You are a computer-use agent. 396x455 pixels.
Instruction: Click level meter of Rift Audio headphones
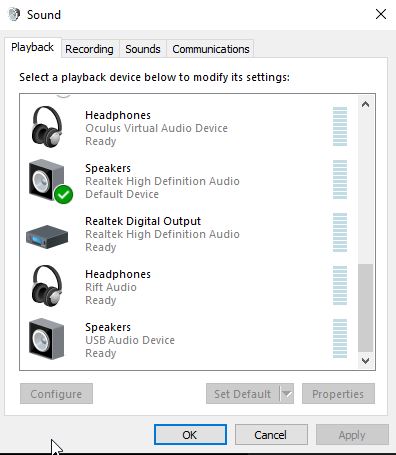point(340,285)
